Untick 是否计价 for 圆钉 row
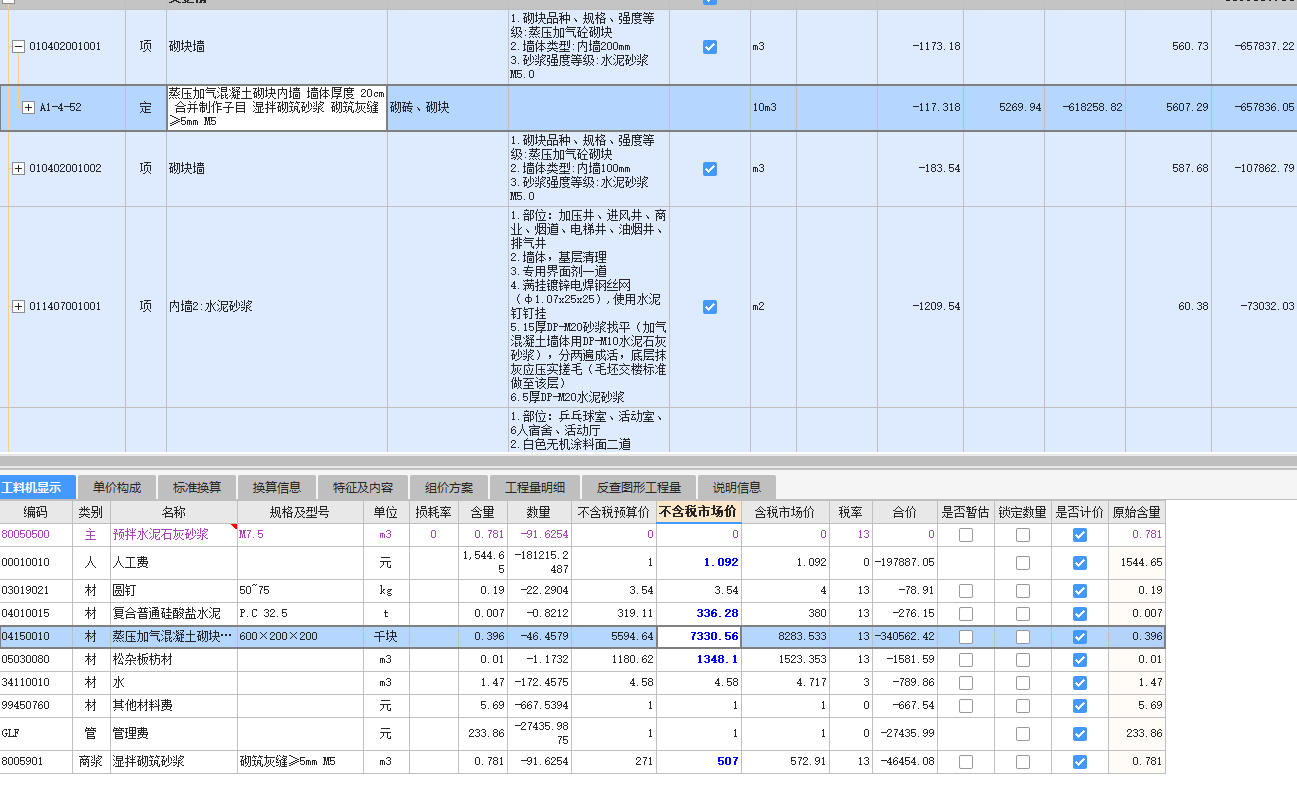This screenshot has height=795, width=1297. point(1080,591)
